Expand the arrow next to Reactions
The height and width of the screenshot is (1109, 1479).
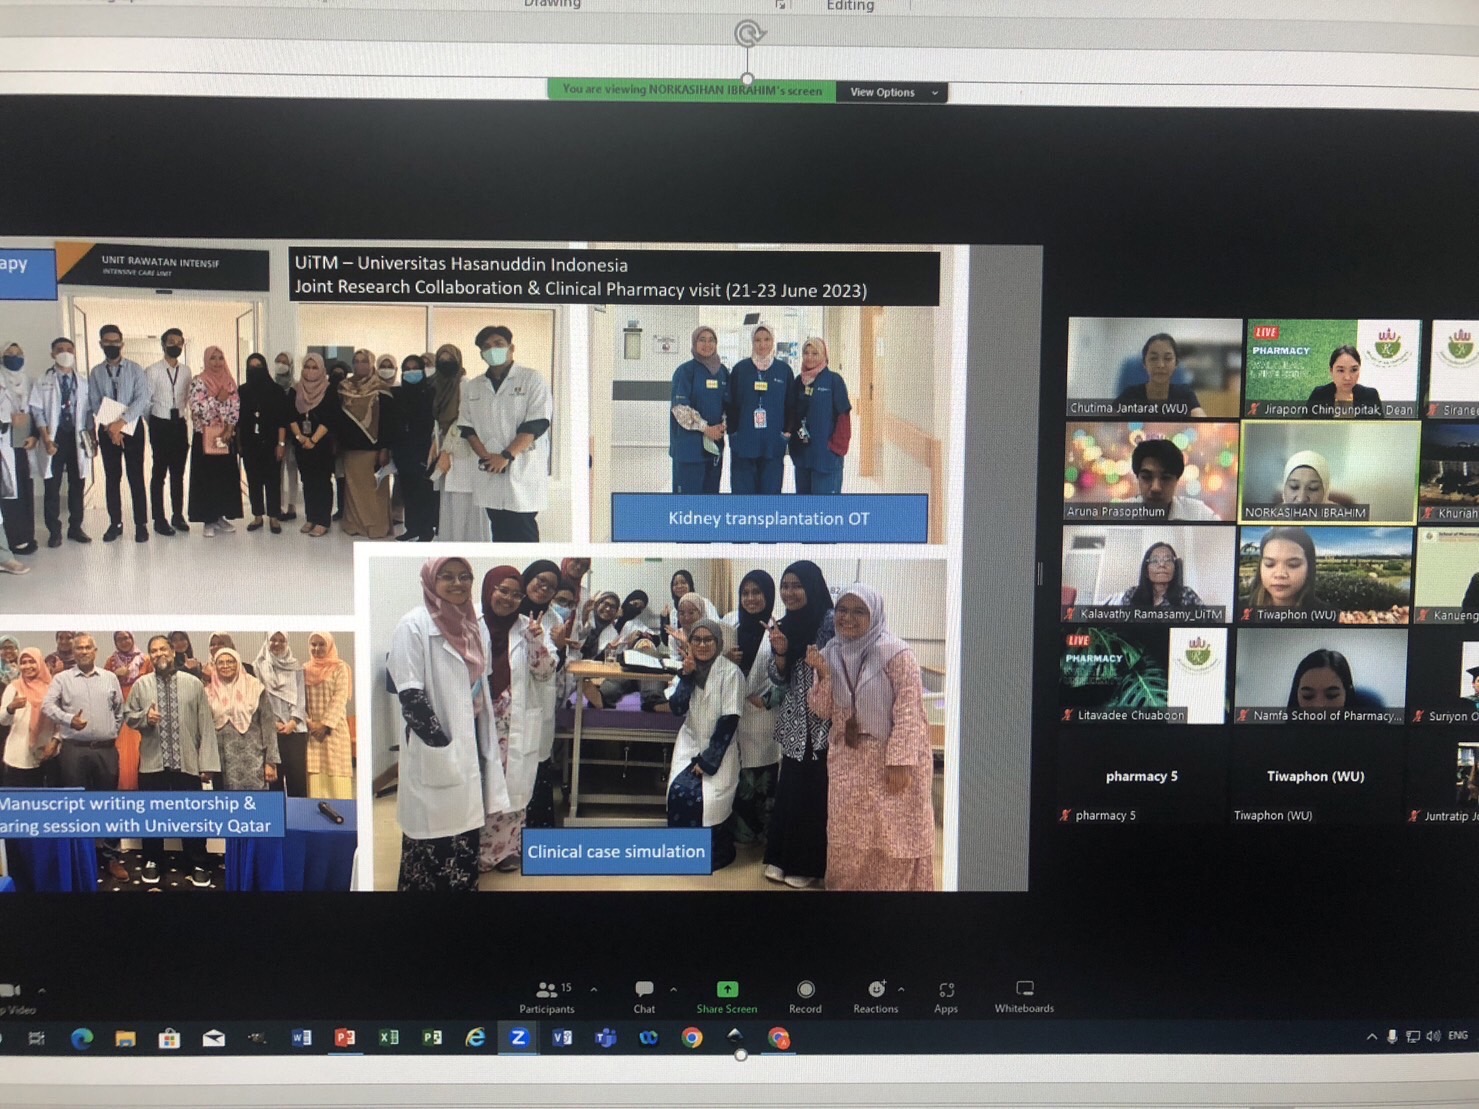point(901,990)
